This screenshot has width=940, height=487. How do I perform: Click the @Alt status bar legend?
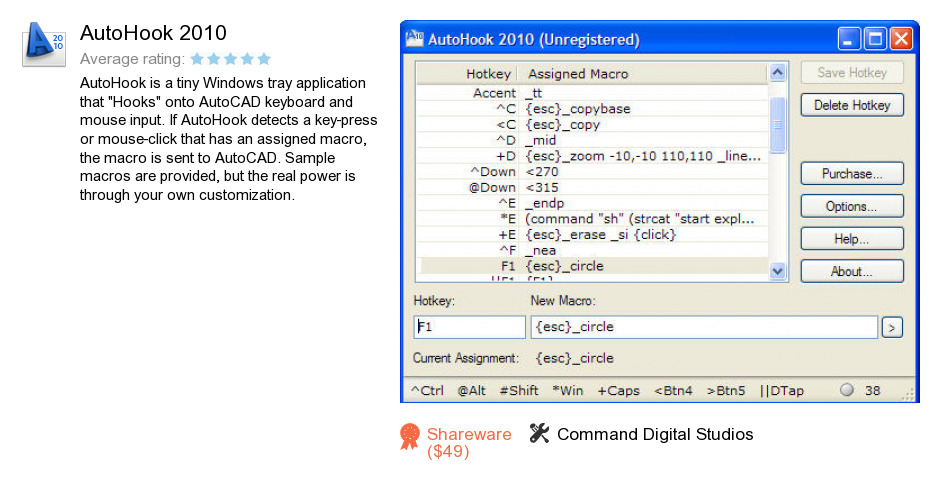[472, 390]
